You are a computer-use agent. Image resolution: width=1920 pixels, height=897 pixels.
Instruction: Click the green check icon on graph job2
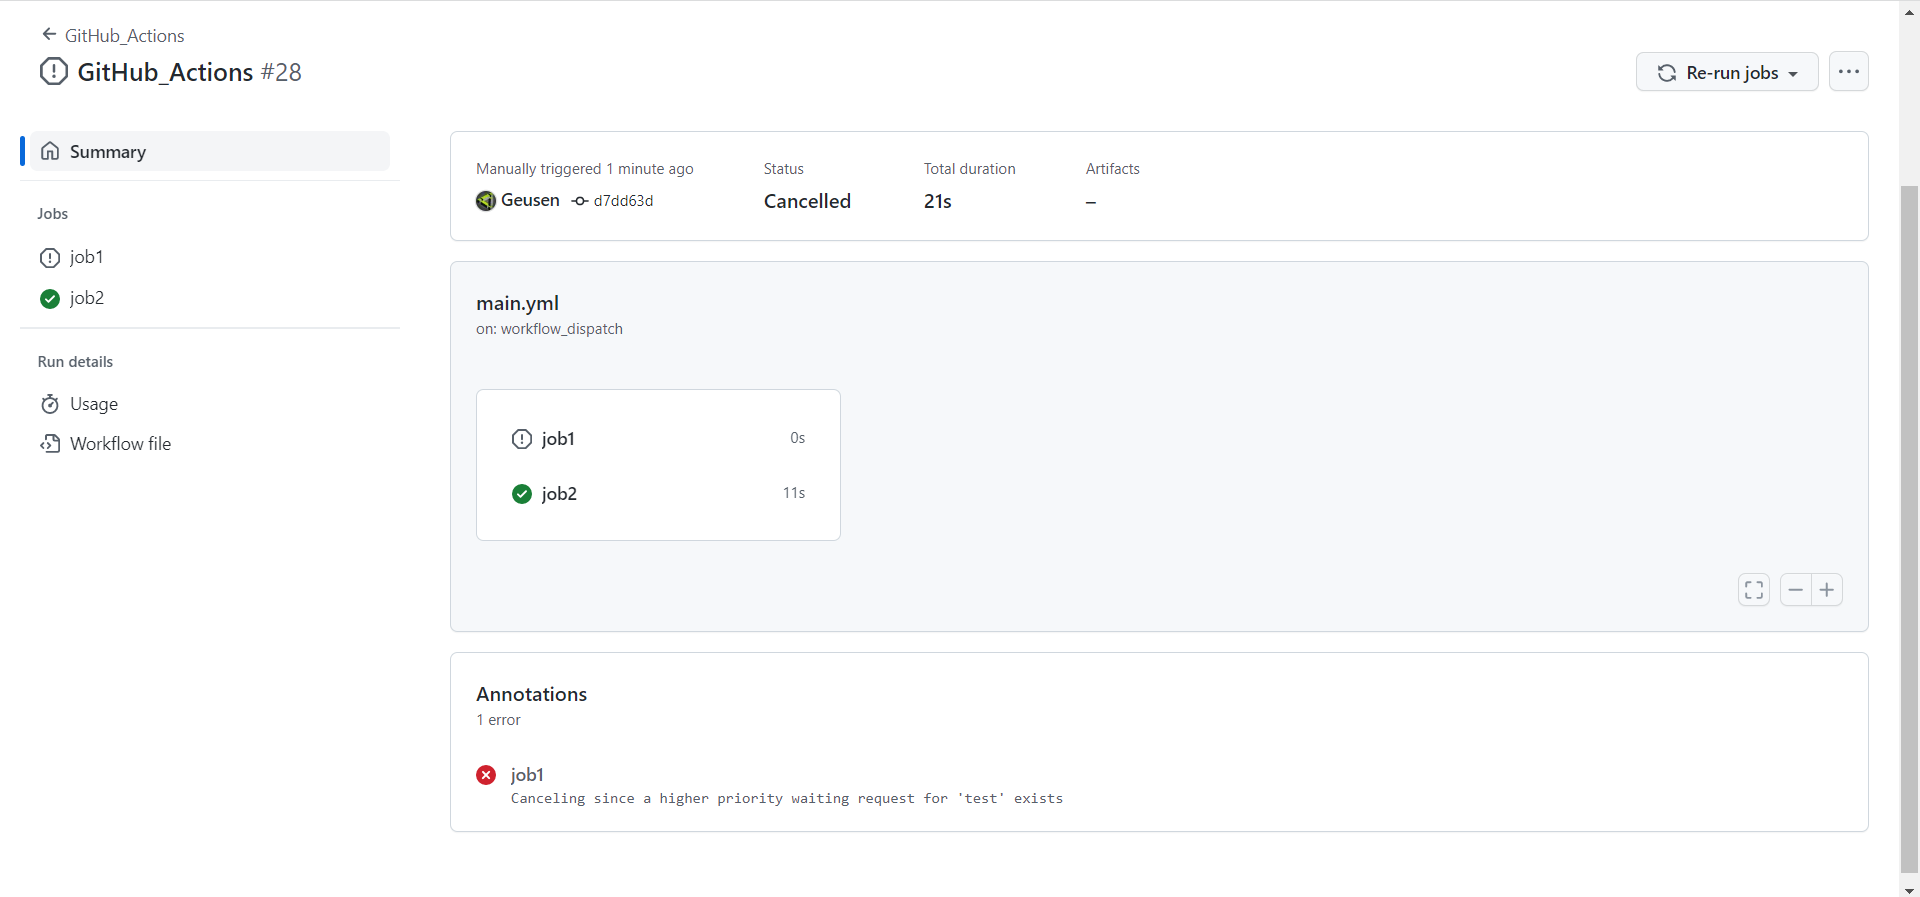point(522,494)
